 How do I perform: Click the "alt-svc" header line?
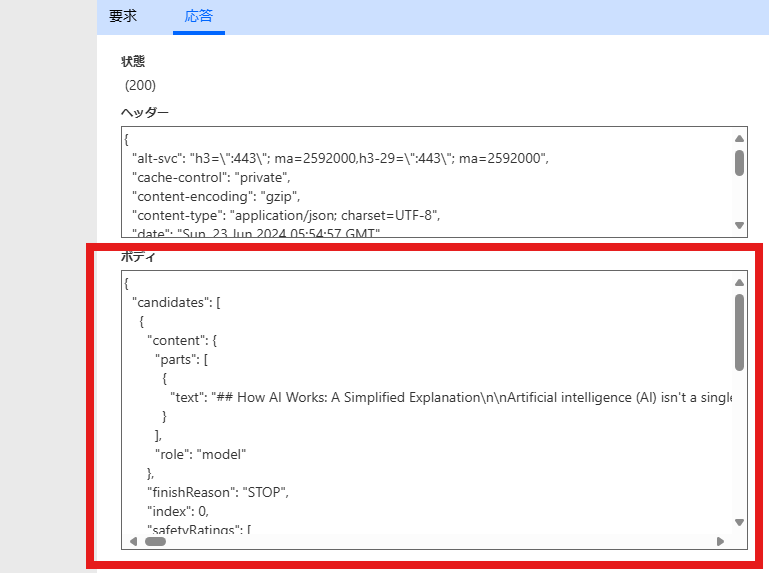[x=340, y=158]
